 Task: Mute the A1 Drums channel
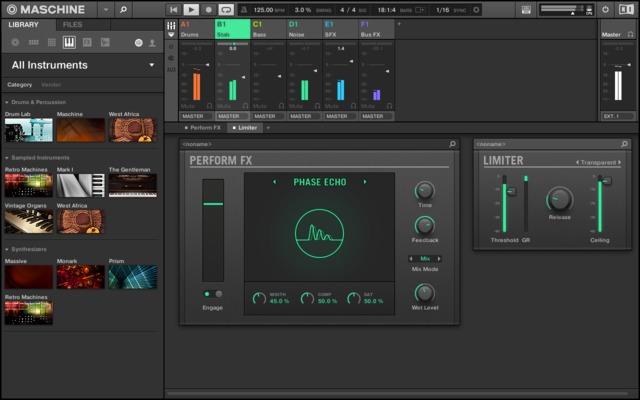point(188,106)
